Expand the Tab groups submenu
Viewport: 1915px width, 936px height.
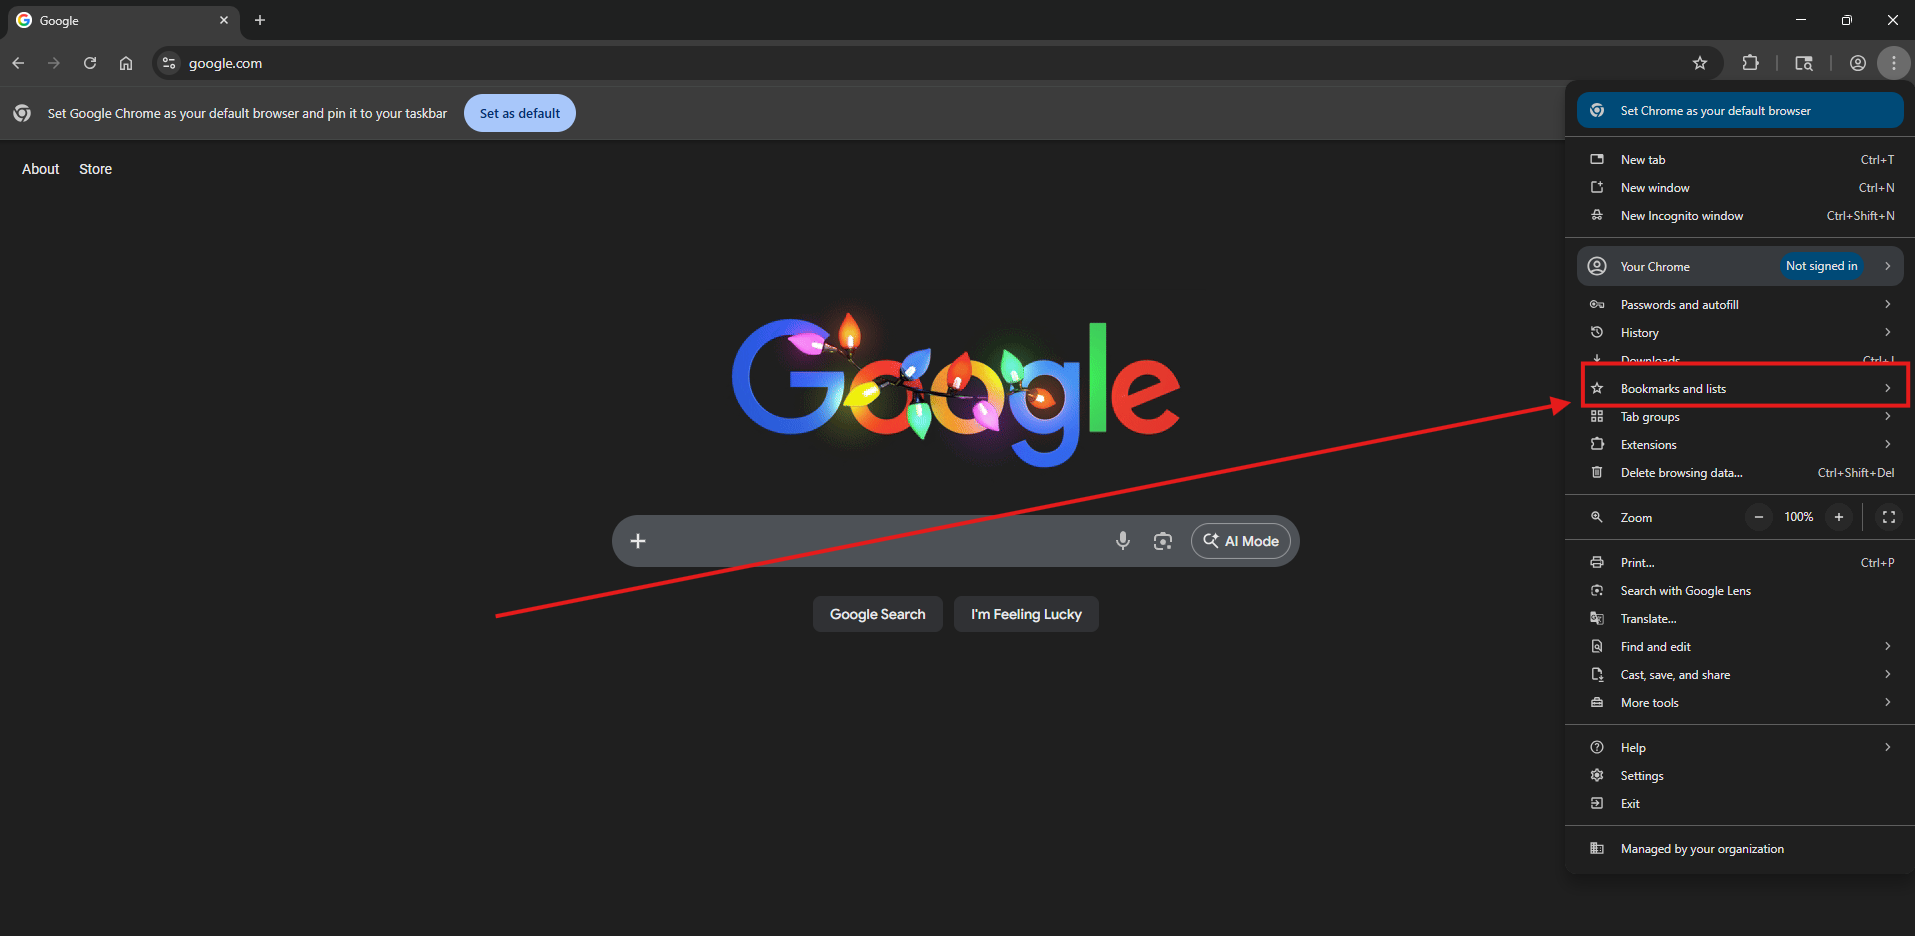(1740, 417)
